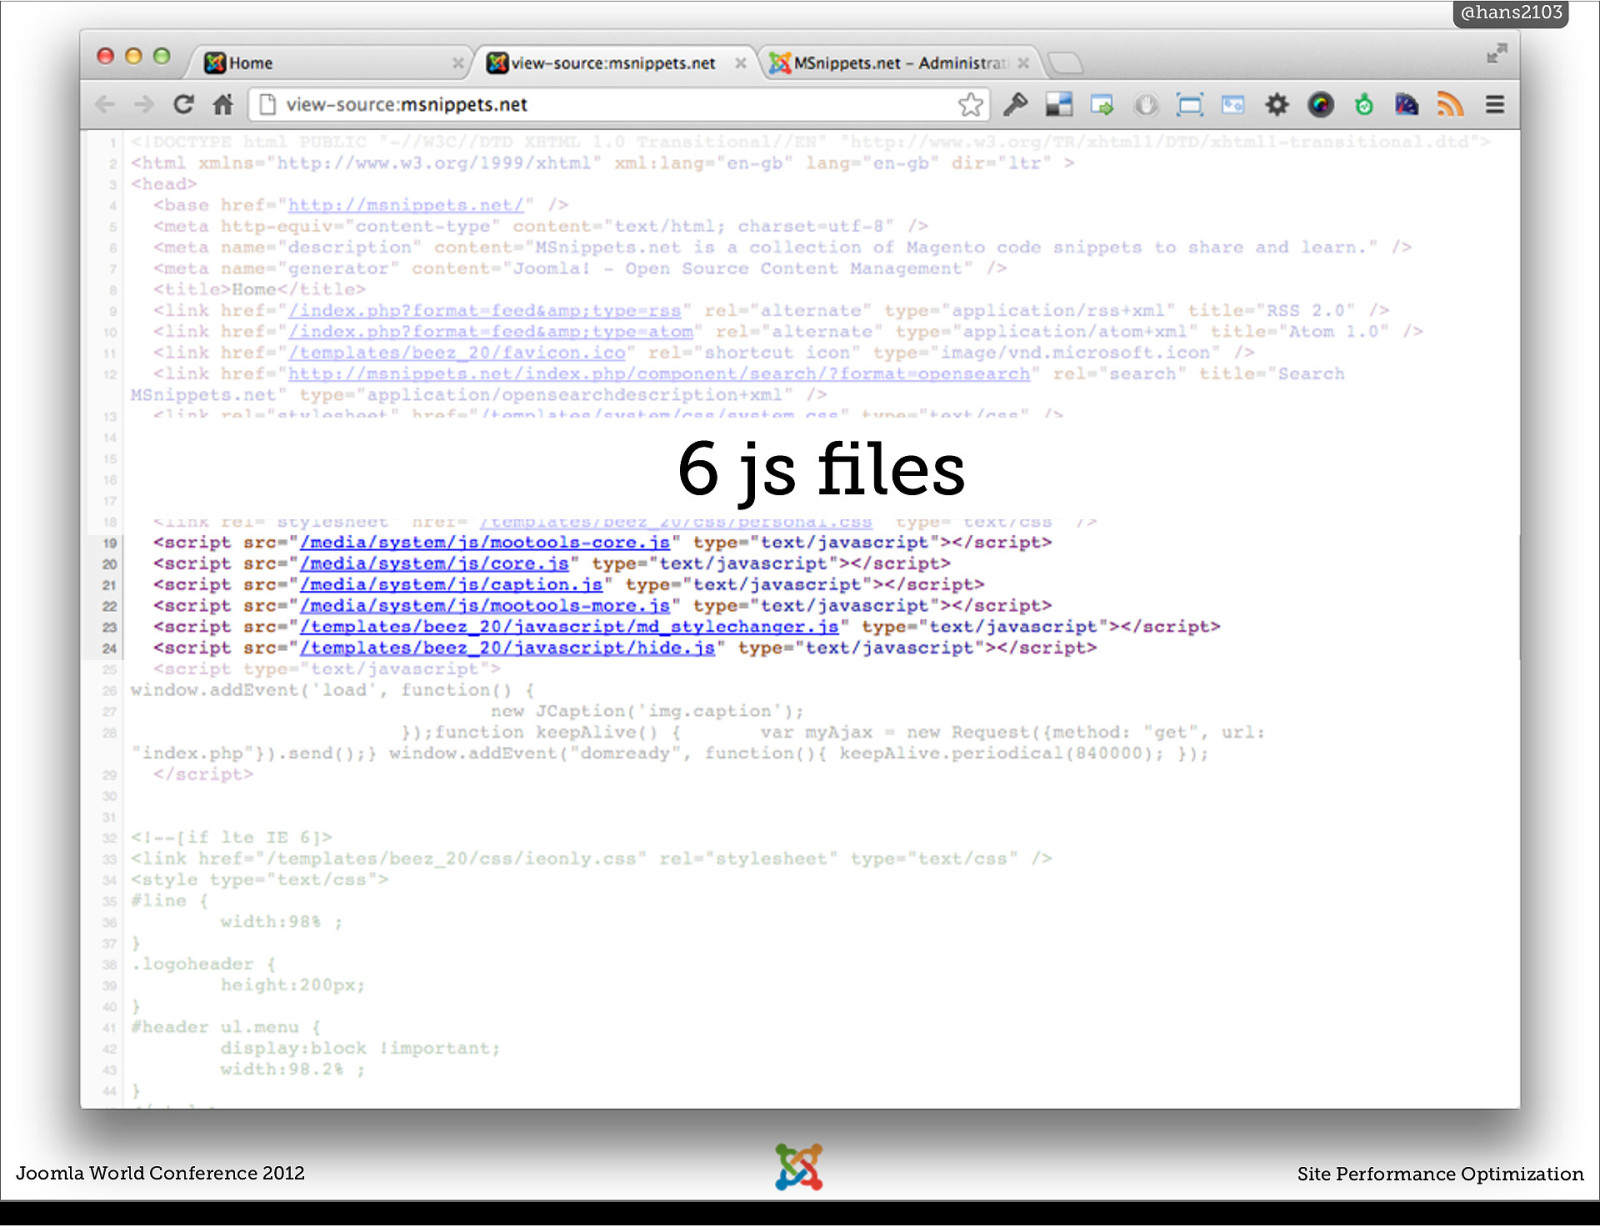Screen dimensions: 1600x1232
Task: Click the blue window settings extension
Action: pyautogui.click(x=1233, y=104)
